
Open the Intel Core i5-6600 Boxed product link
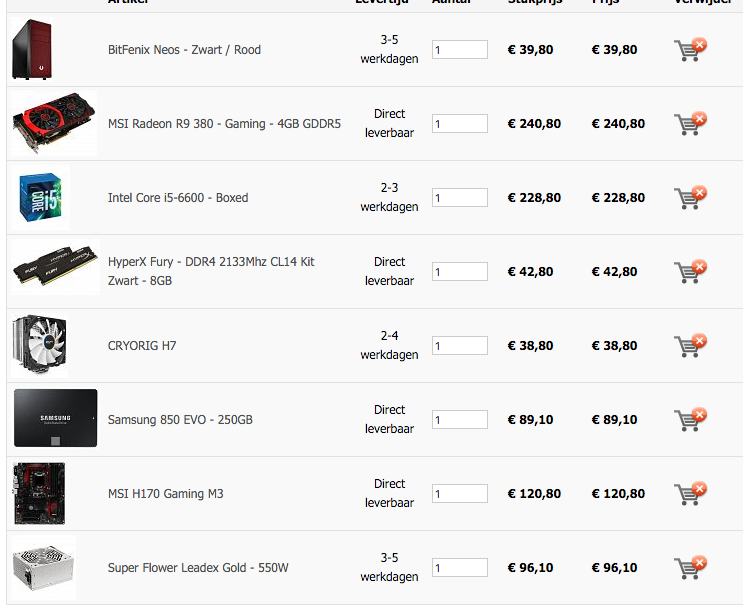coord(178,198)
